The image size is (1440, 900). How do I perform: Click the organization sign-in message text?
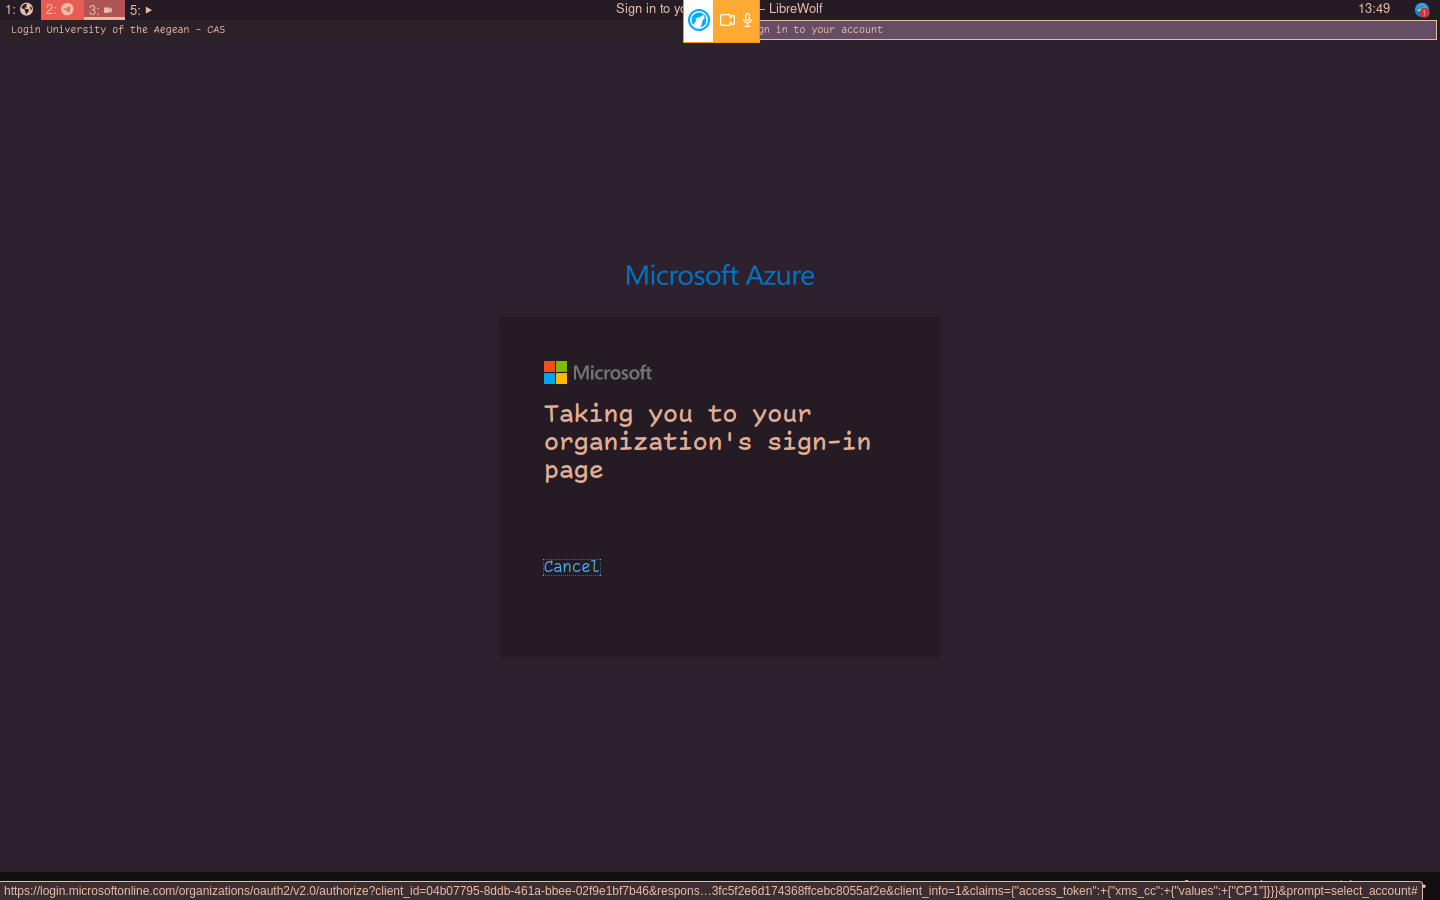(x=707, y=441)
